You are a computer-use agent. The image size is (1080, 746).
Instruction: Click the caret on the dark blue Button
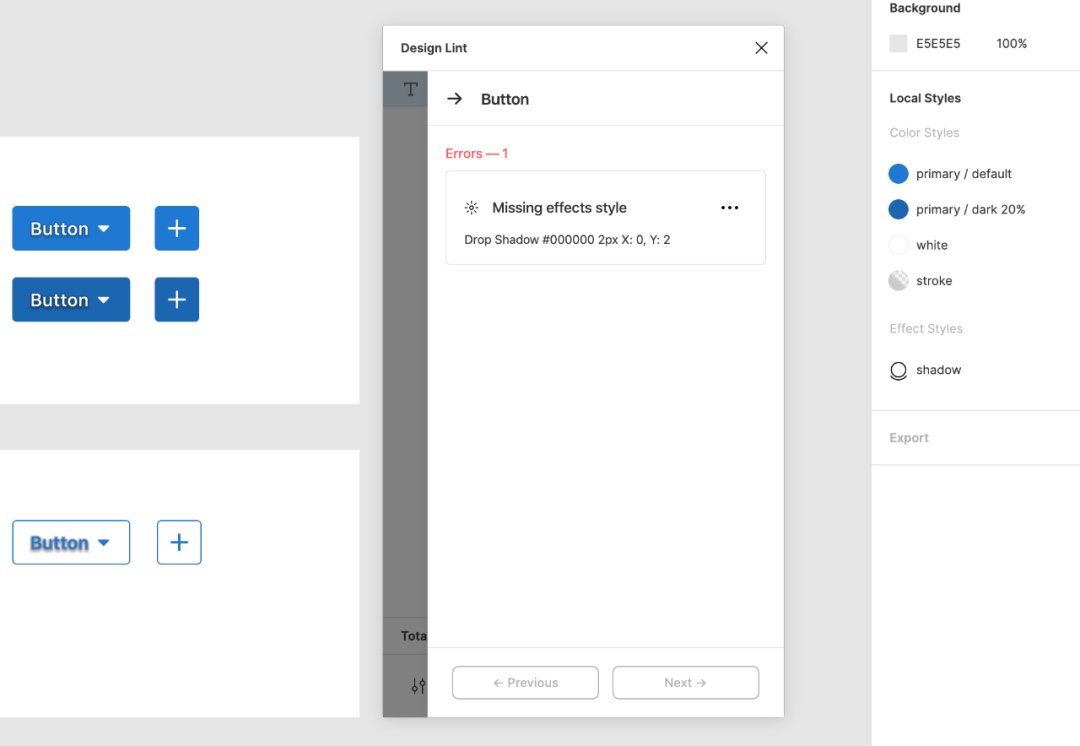104,300
